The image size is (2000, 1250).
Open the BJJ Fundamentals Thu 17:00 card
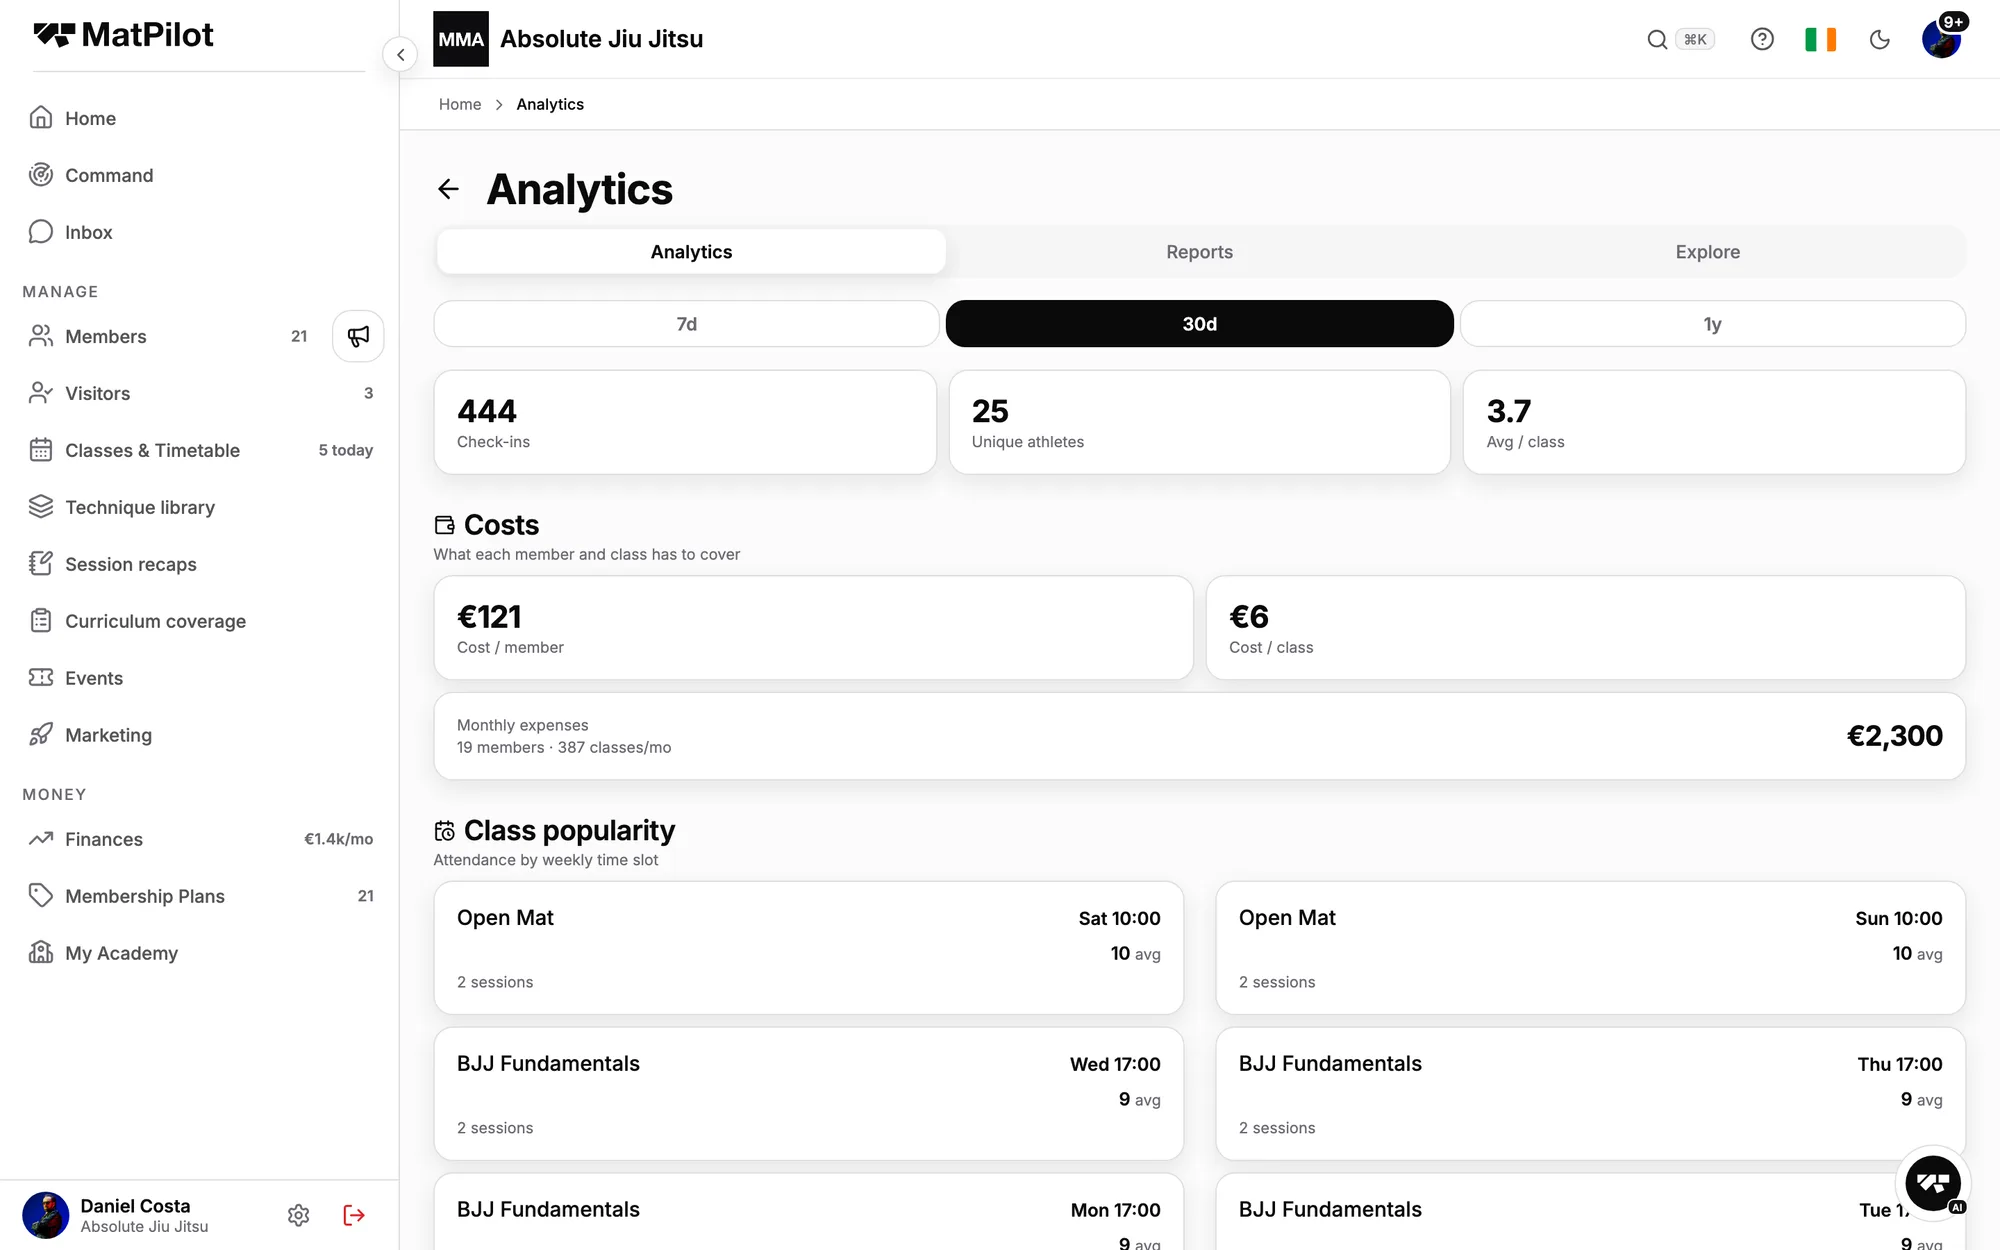(x=1590, y=1094)
